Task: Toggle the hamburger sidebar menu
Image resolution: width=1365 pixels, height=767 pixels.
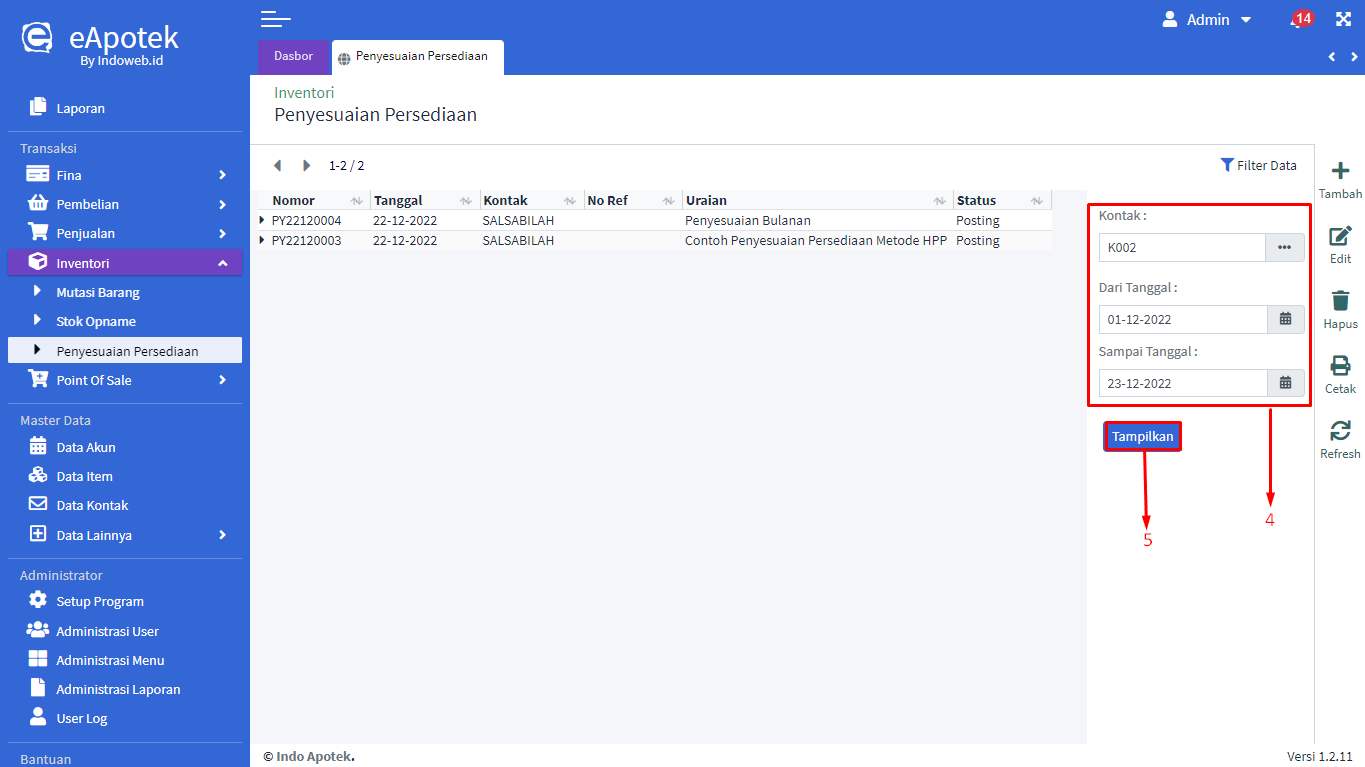Action: pyautogui.click(x=275, y=19)
